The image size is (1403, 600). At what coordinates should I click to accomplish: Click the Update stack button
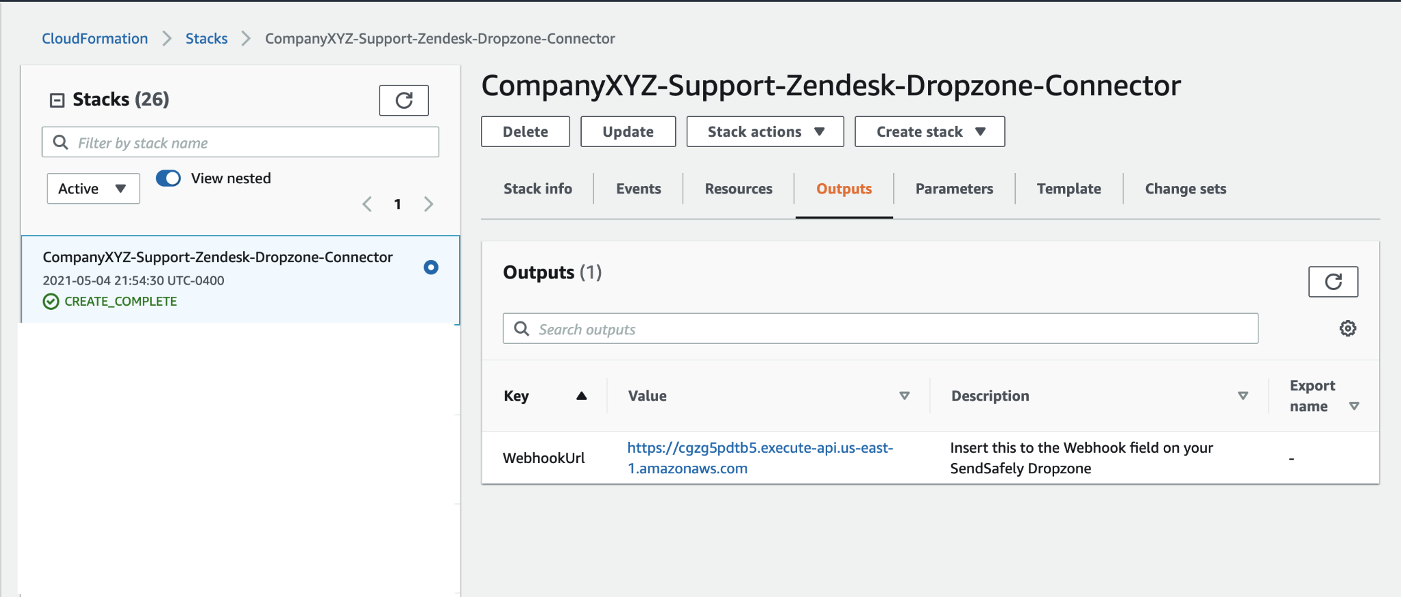click(x=628, y=132)
